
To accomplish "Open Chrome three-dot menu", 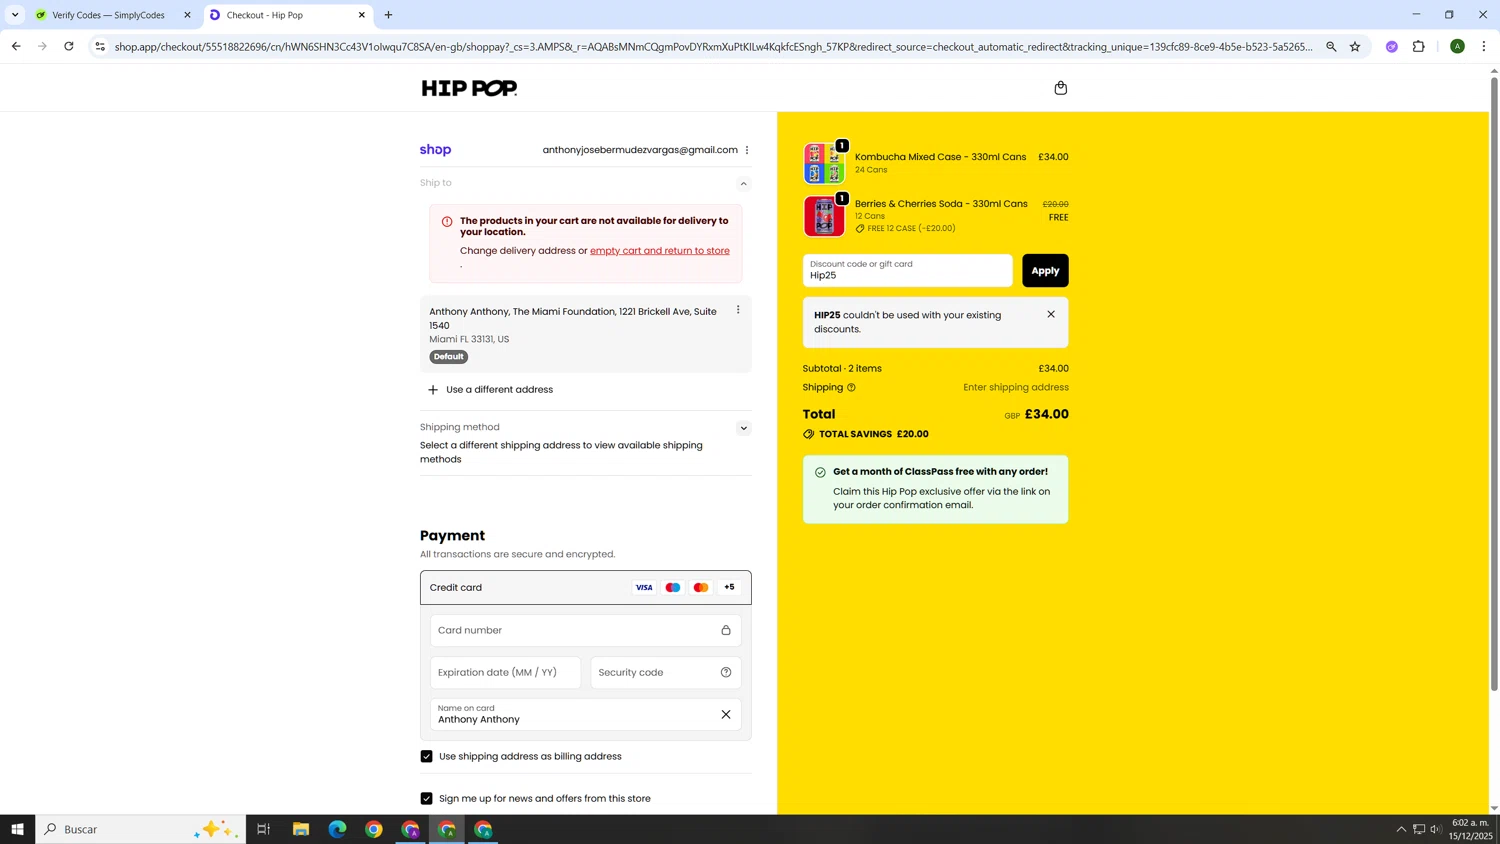I will tap(1484, 46).
